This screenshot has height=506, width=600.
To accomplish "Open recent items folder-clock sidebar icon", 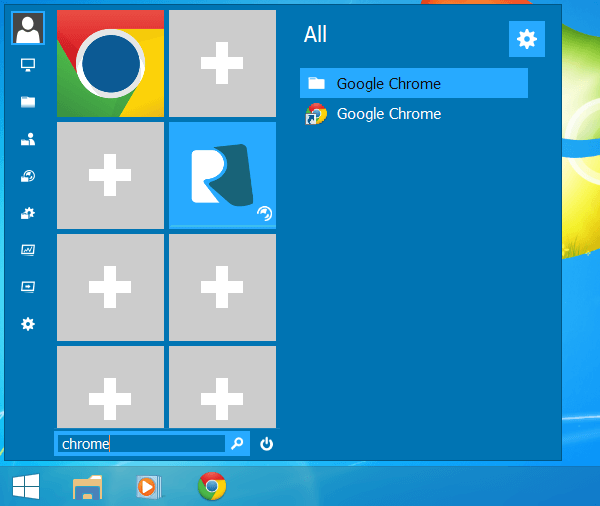I will click(x=28, y=176).
